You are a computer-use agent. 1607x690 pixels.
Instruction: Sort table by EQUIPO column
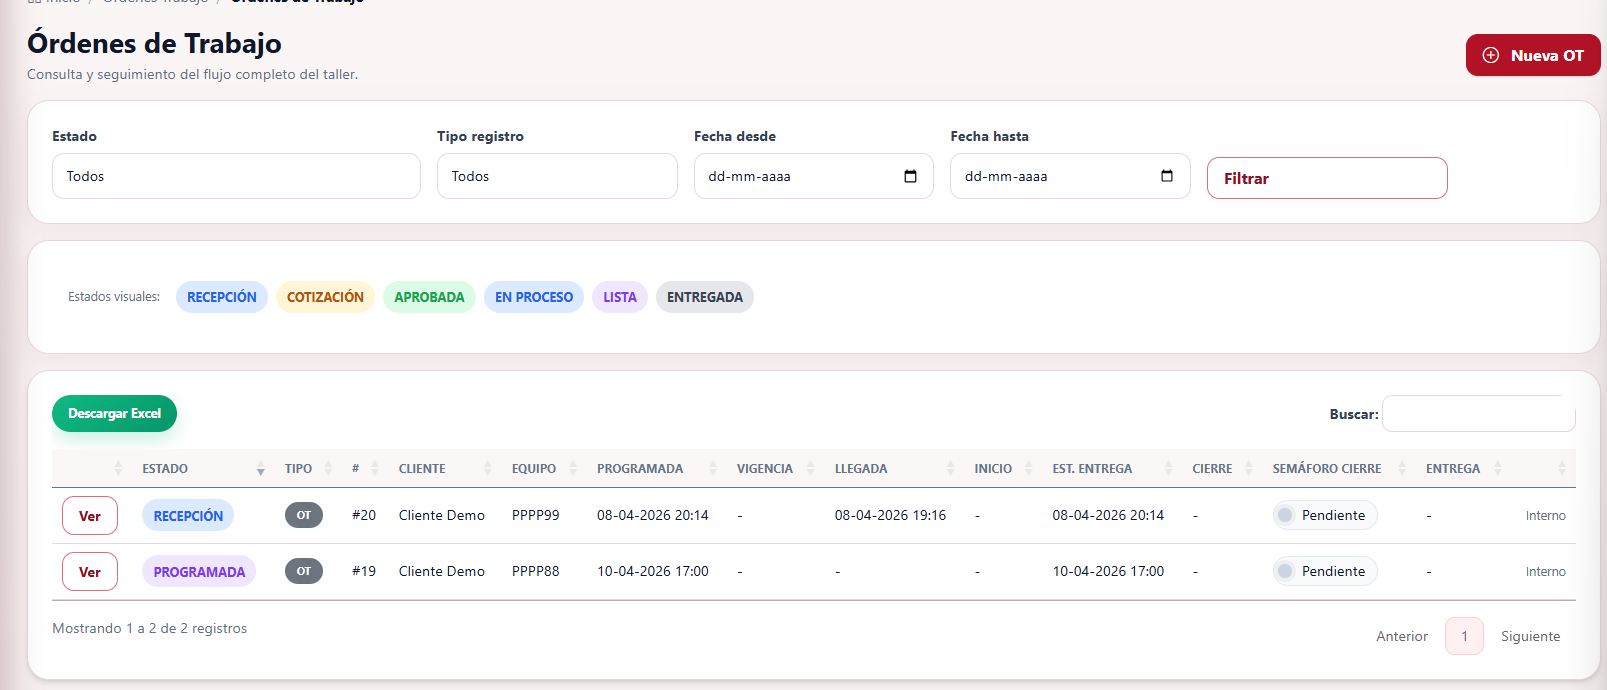(546, 468)
